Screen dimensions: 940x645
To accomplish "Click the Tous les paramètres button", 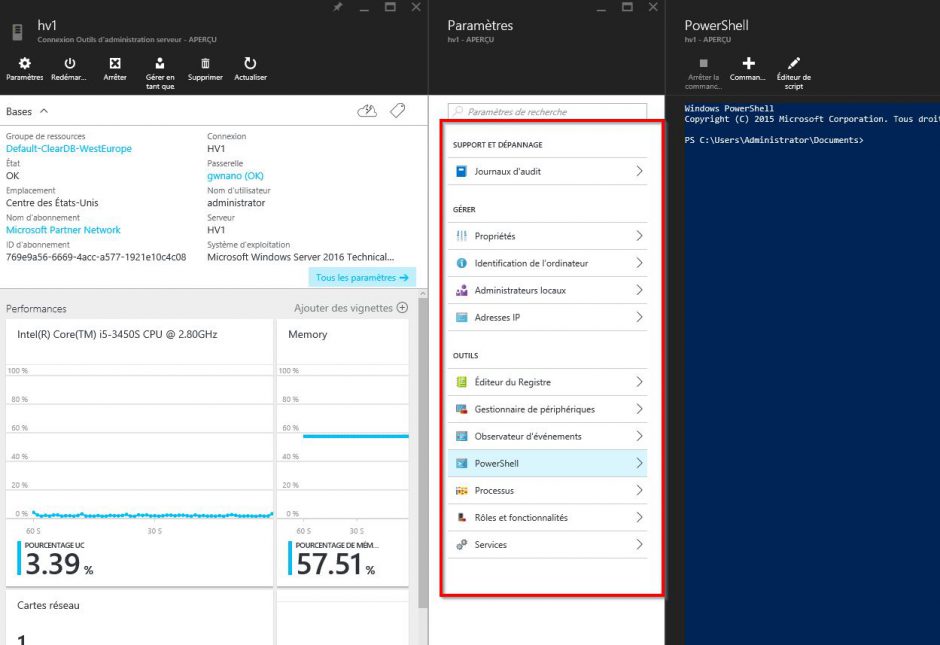I will click(362, 278).
